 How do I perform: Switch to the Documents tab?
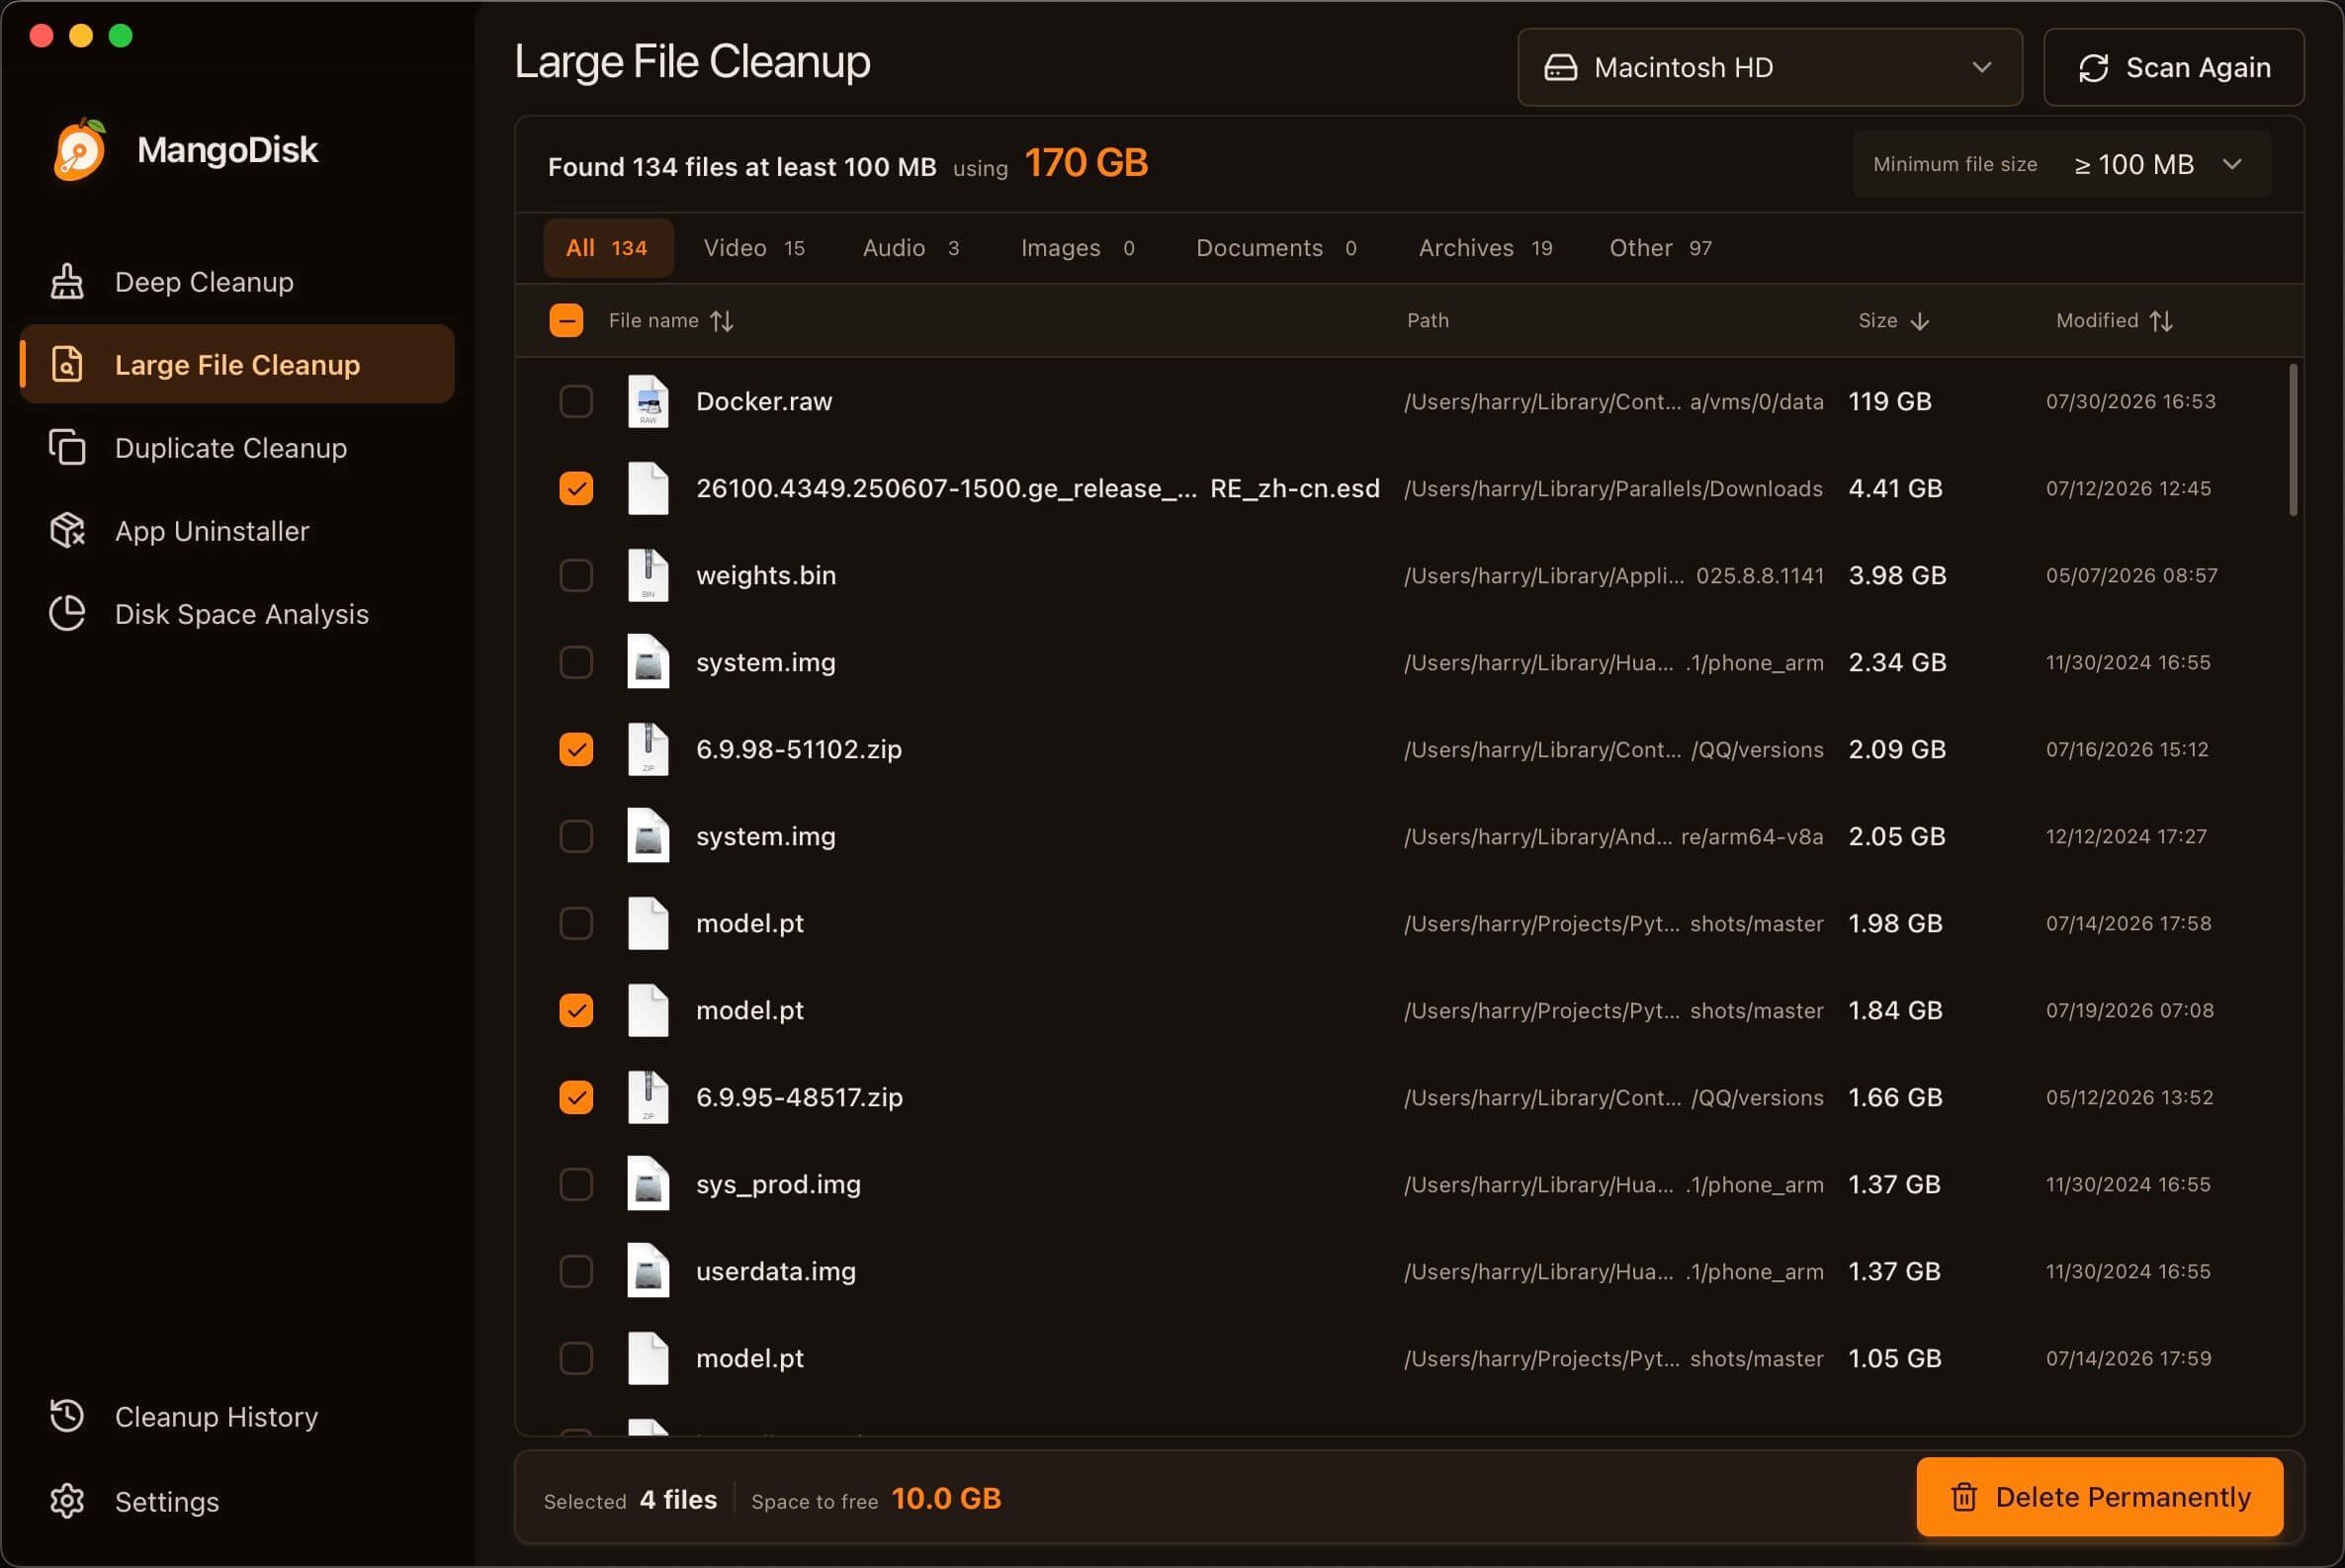tap(1276, 248)
